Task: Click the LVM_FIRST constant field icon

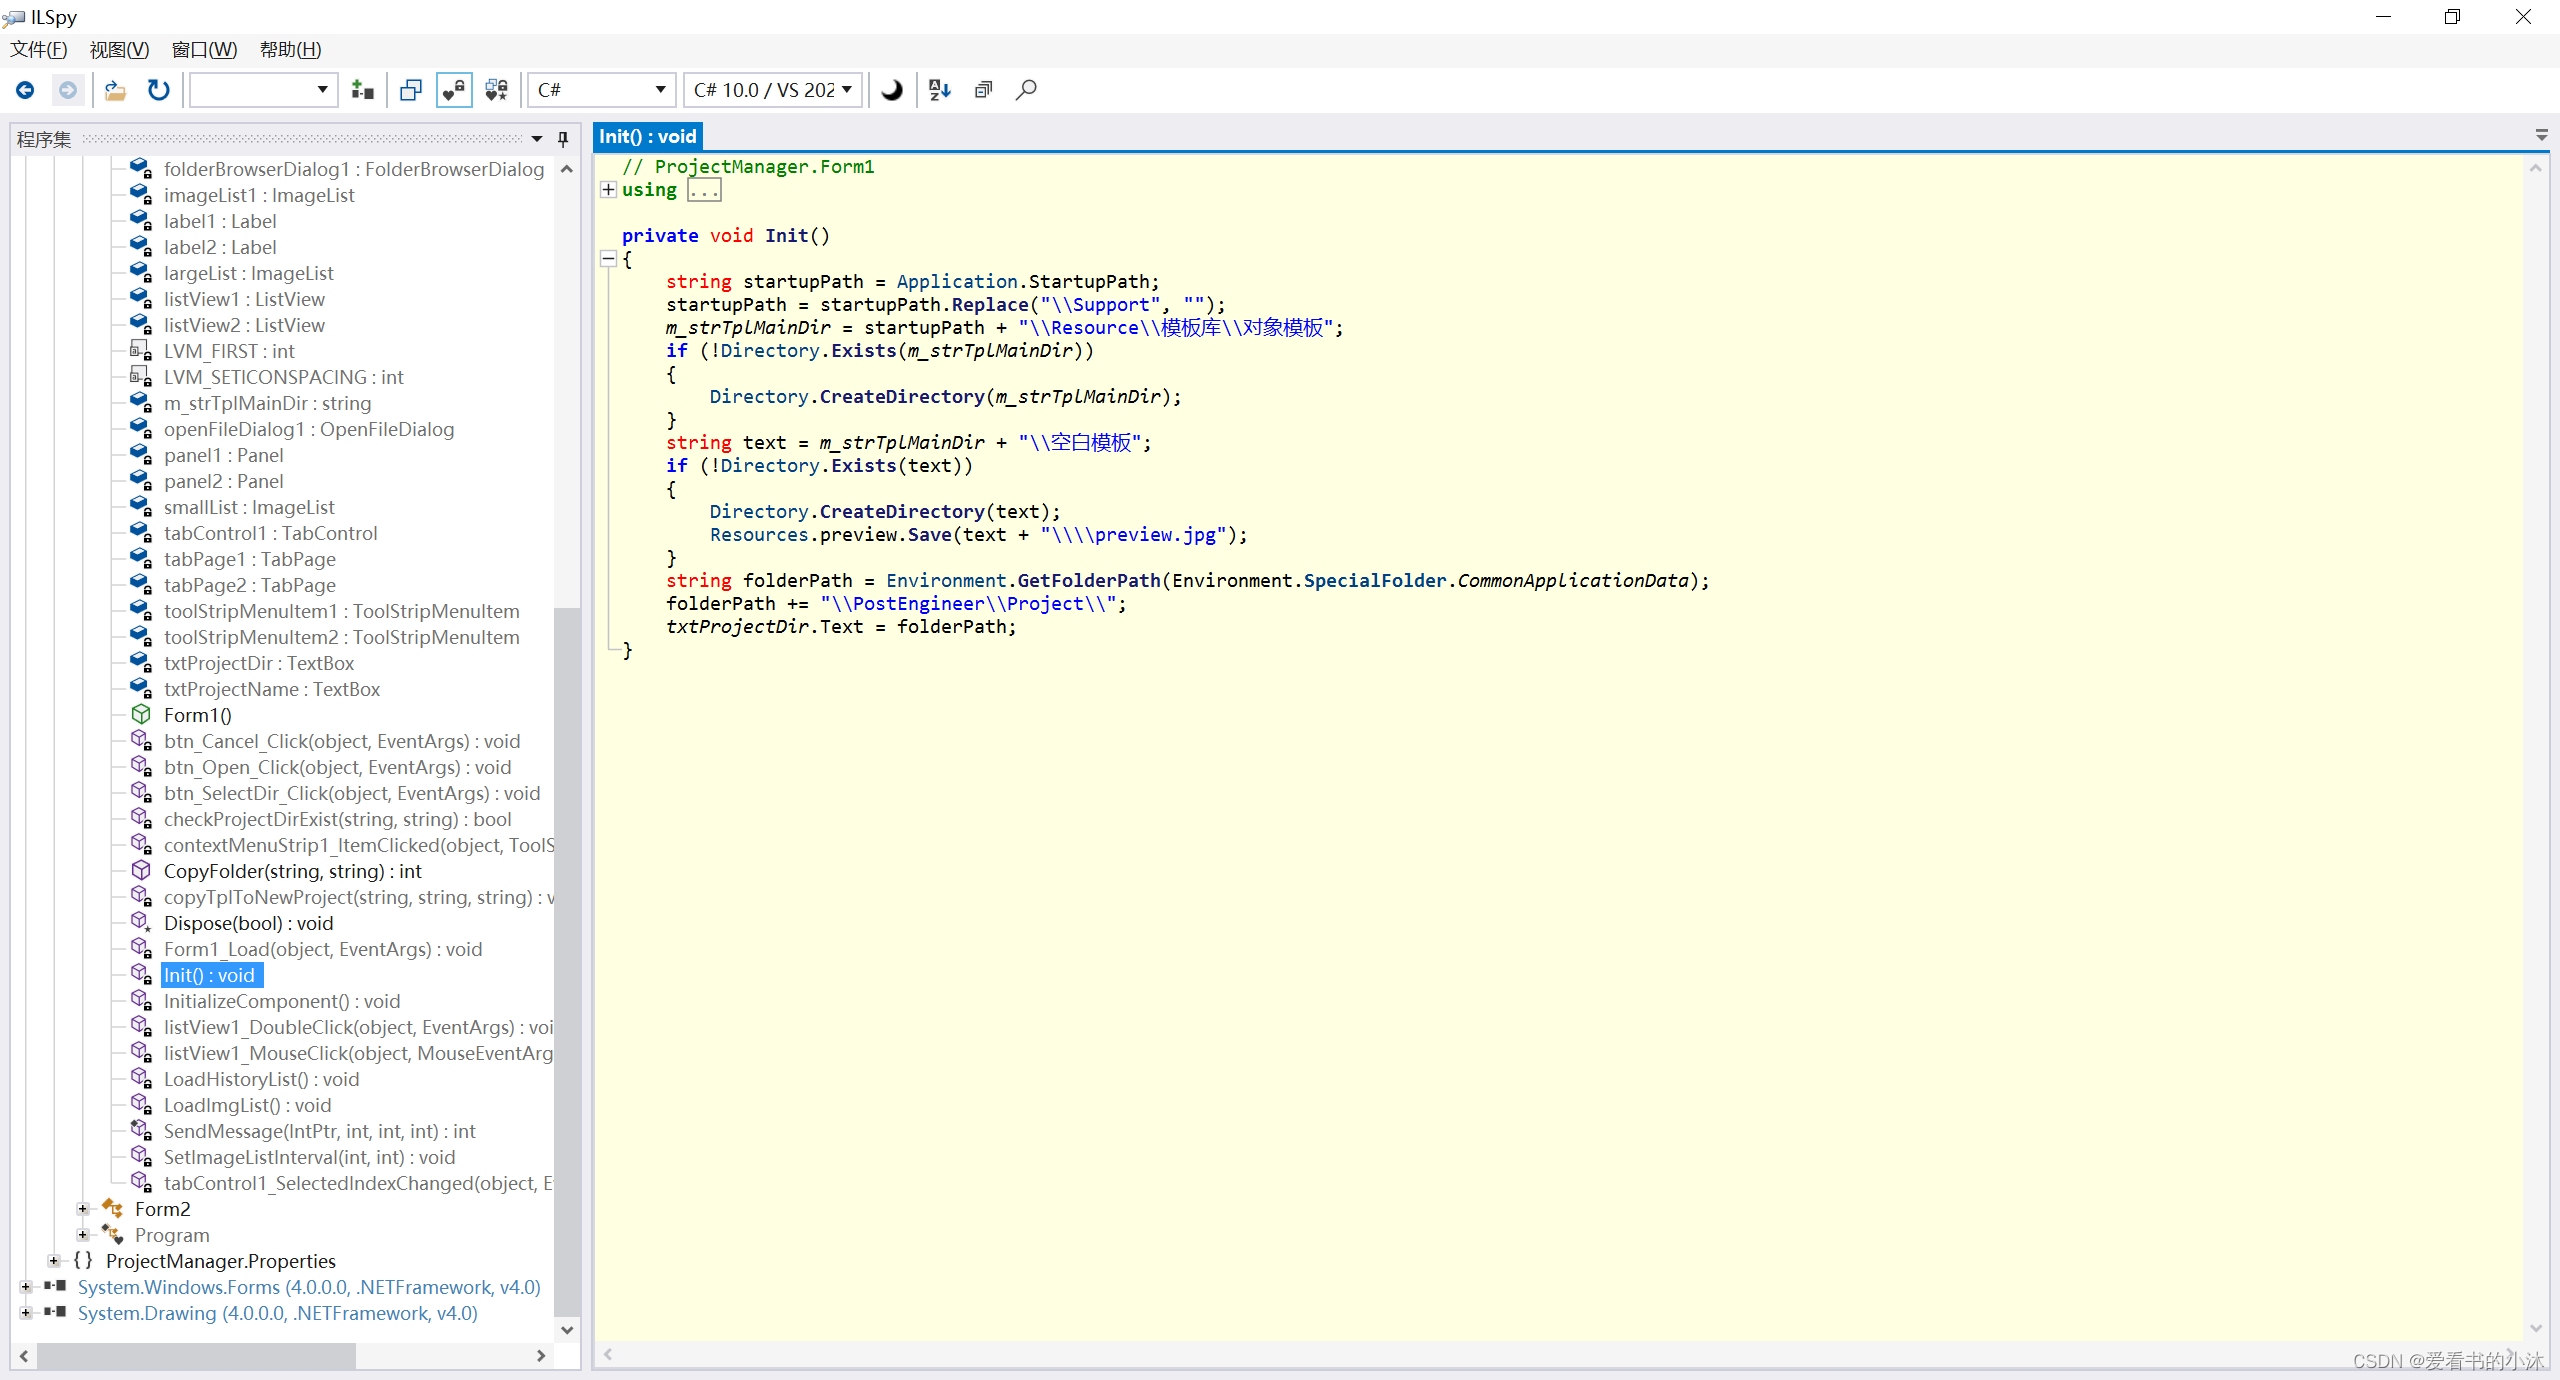Action: [x=141, y=350]
